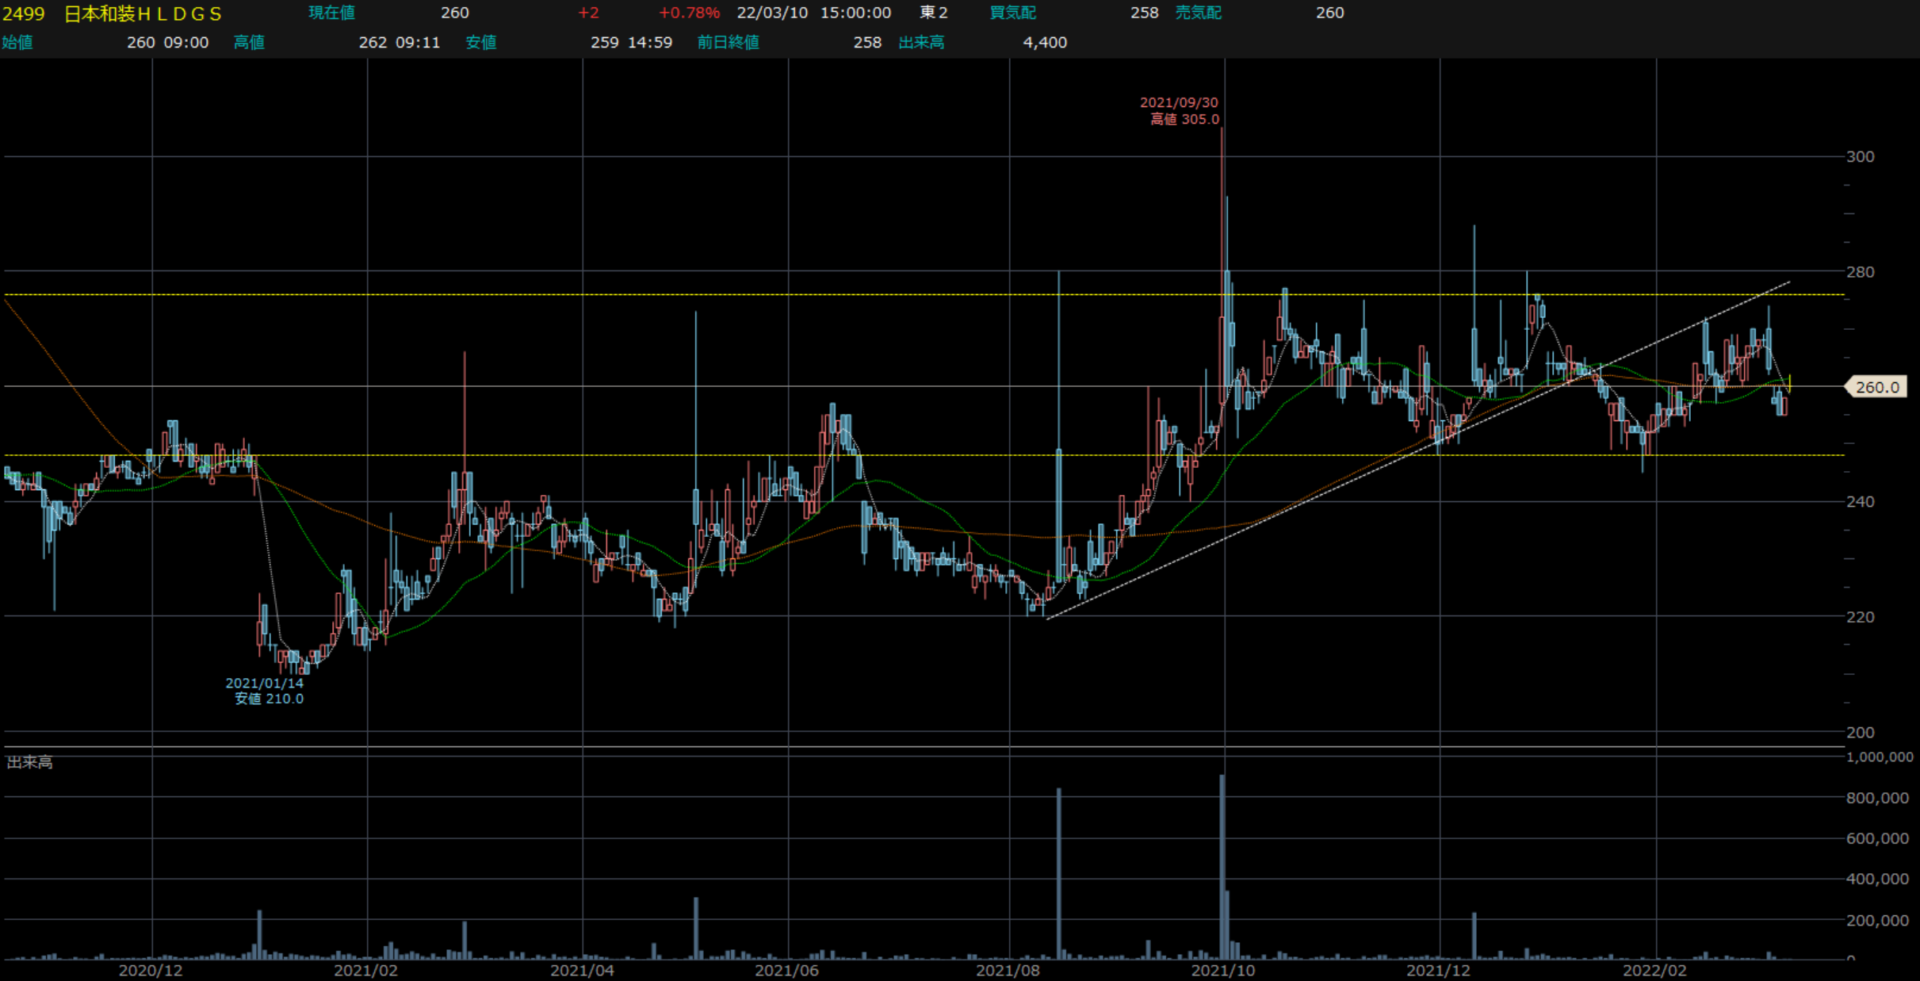This screenshot has height=981, width=1920.
Task: Click the 1,000,000 volume axis label
Action: pos(1880,757)
